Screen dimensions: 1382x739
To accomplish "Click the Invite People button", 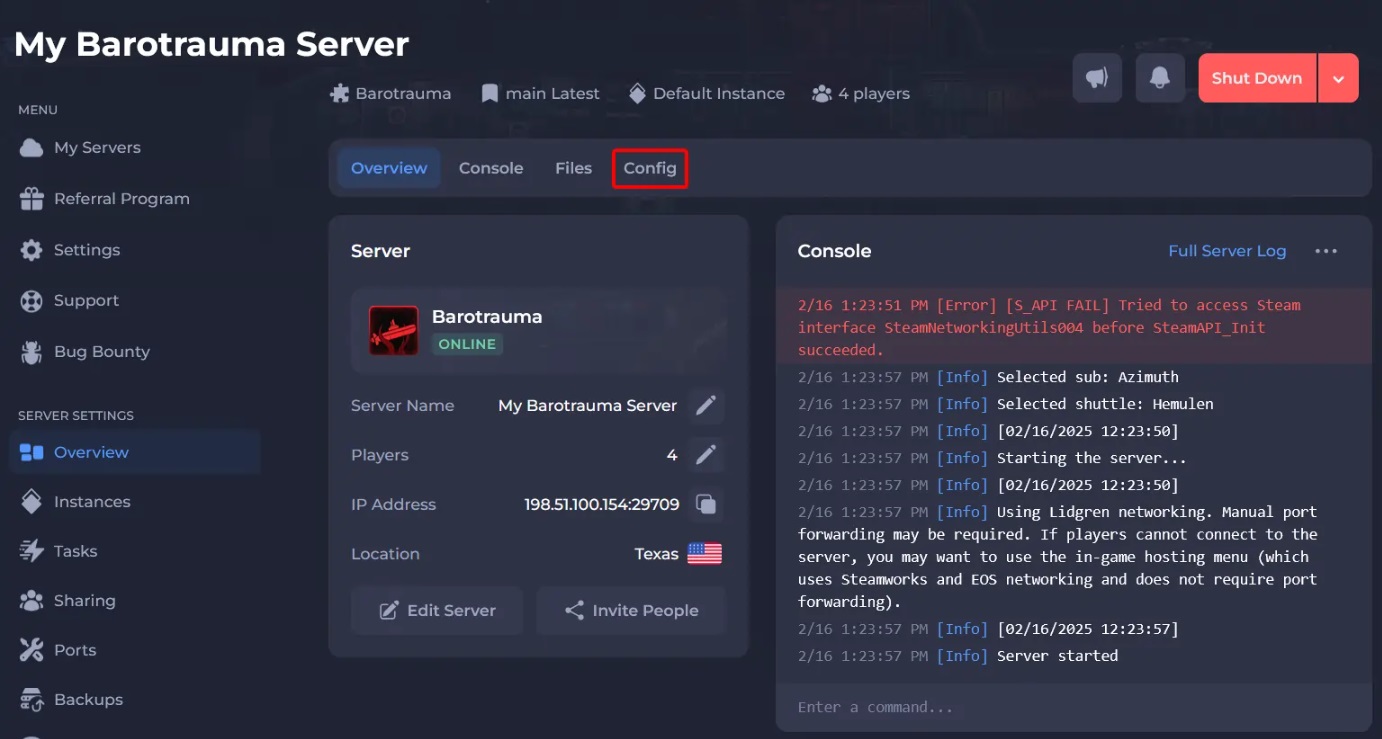I will pyautogui.click(x=631, y=611).
